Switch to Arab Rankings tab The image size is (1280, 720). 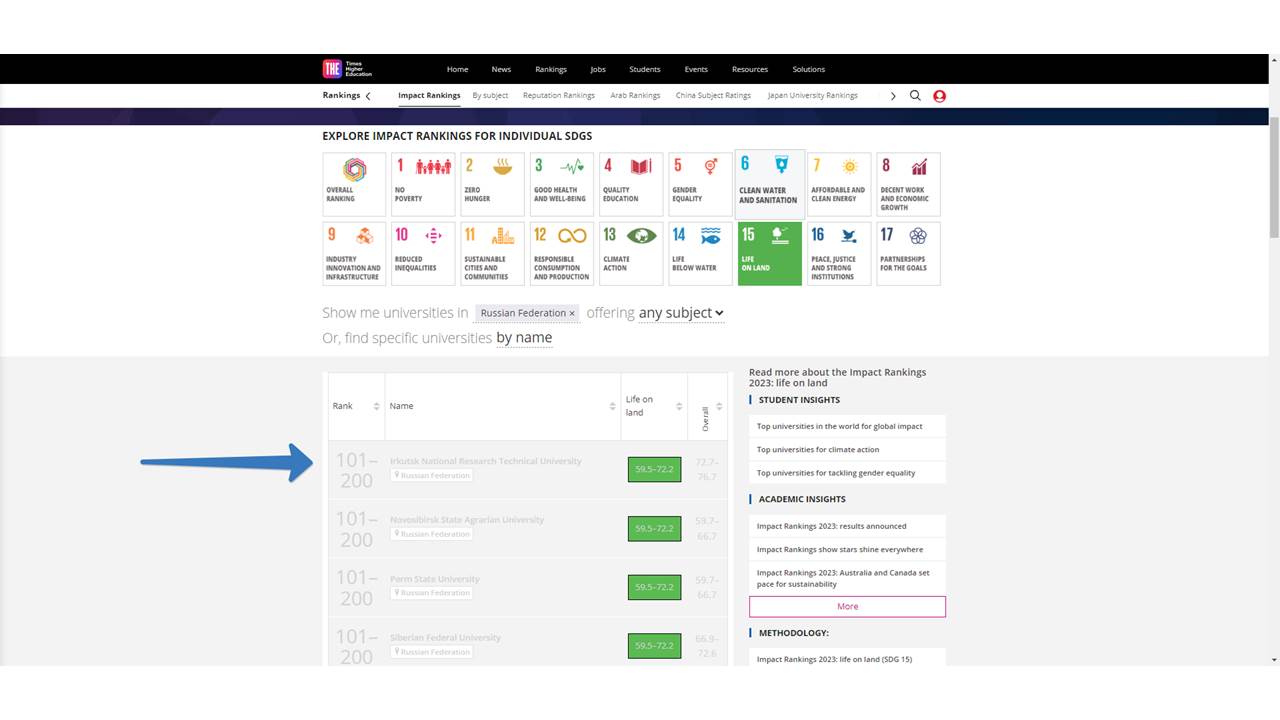point(636,96)
